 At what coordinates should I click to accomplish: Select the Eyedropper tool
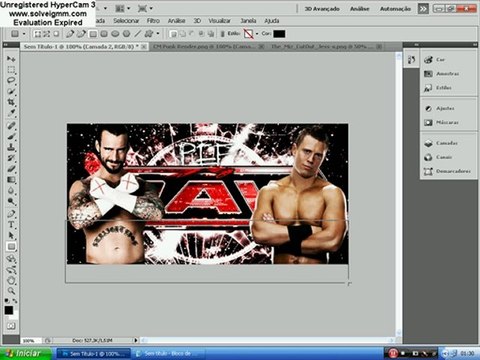(11, 113)
